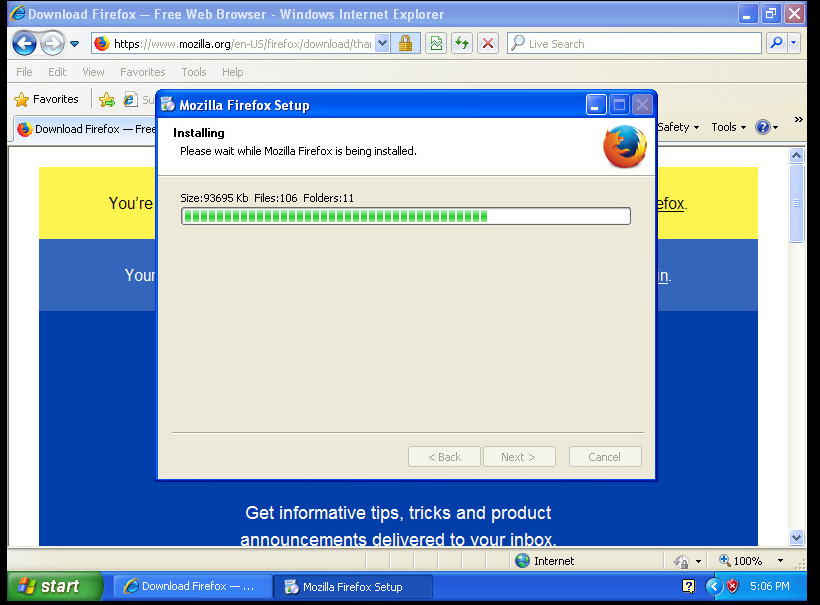
Task: Expand command bar overflow chevron
Action: tap(799, 120)
